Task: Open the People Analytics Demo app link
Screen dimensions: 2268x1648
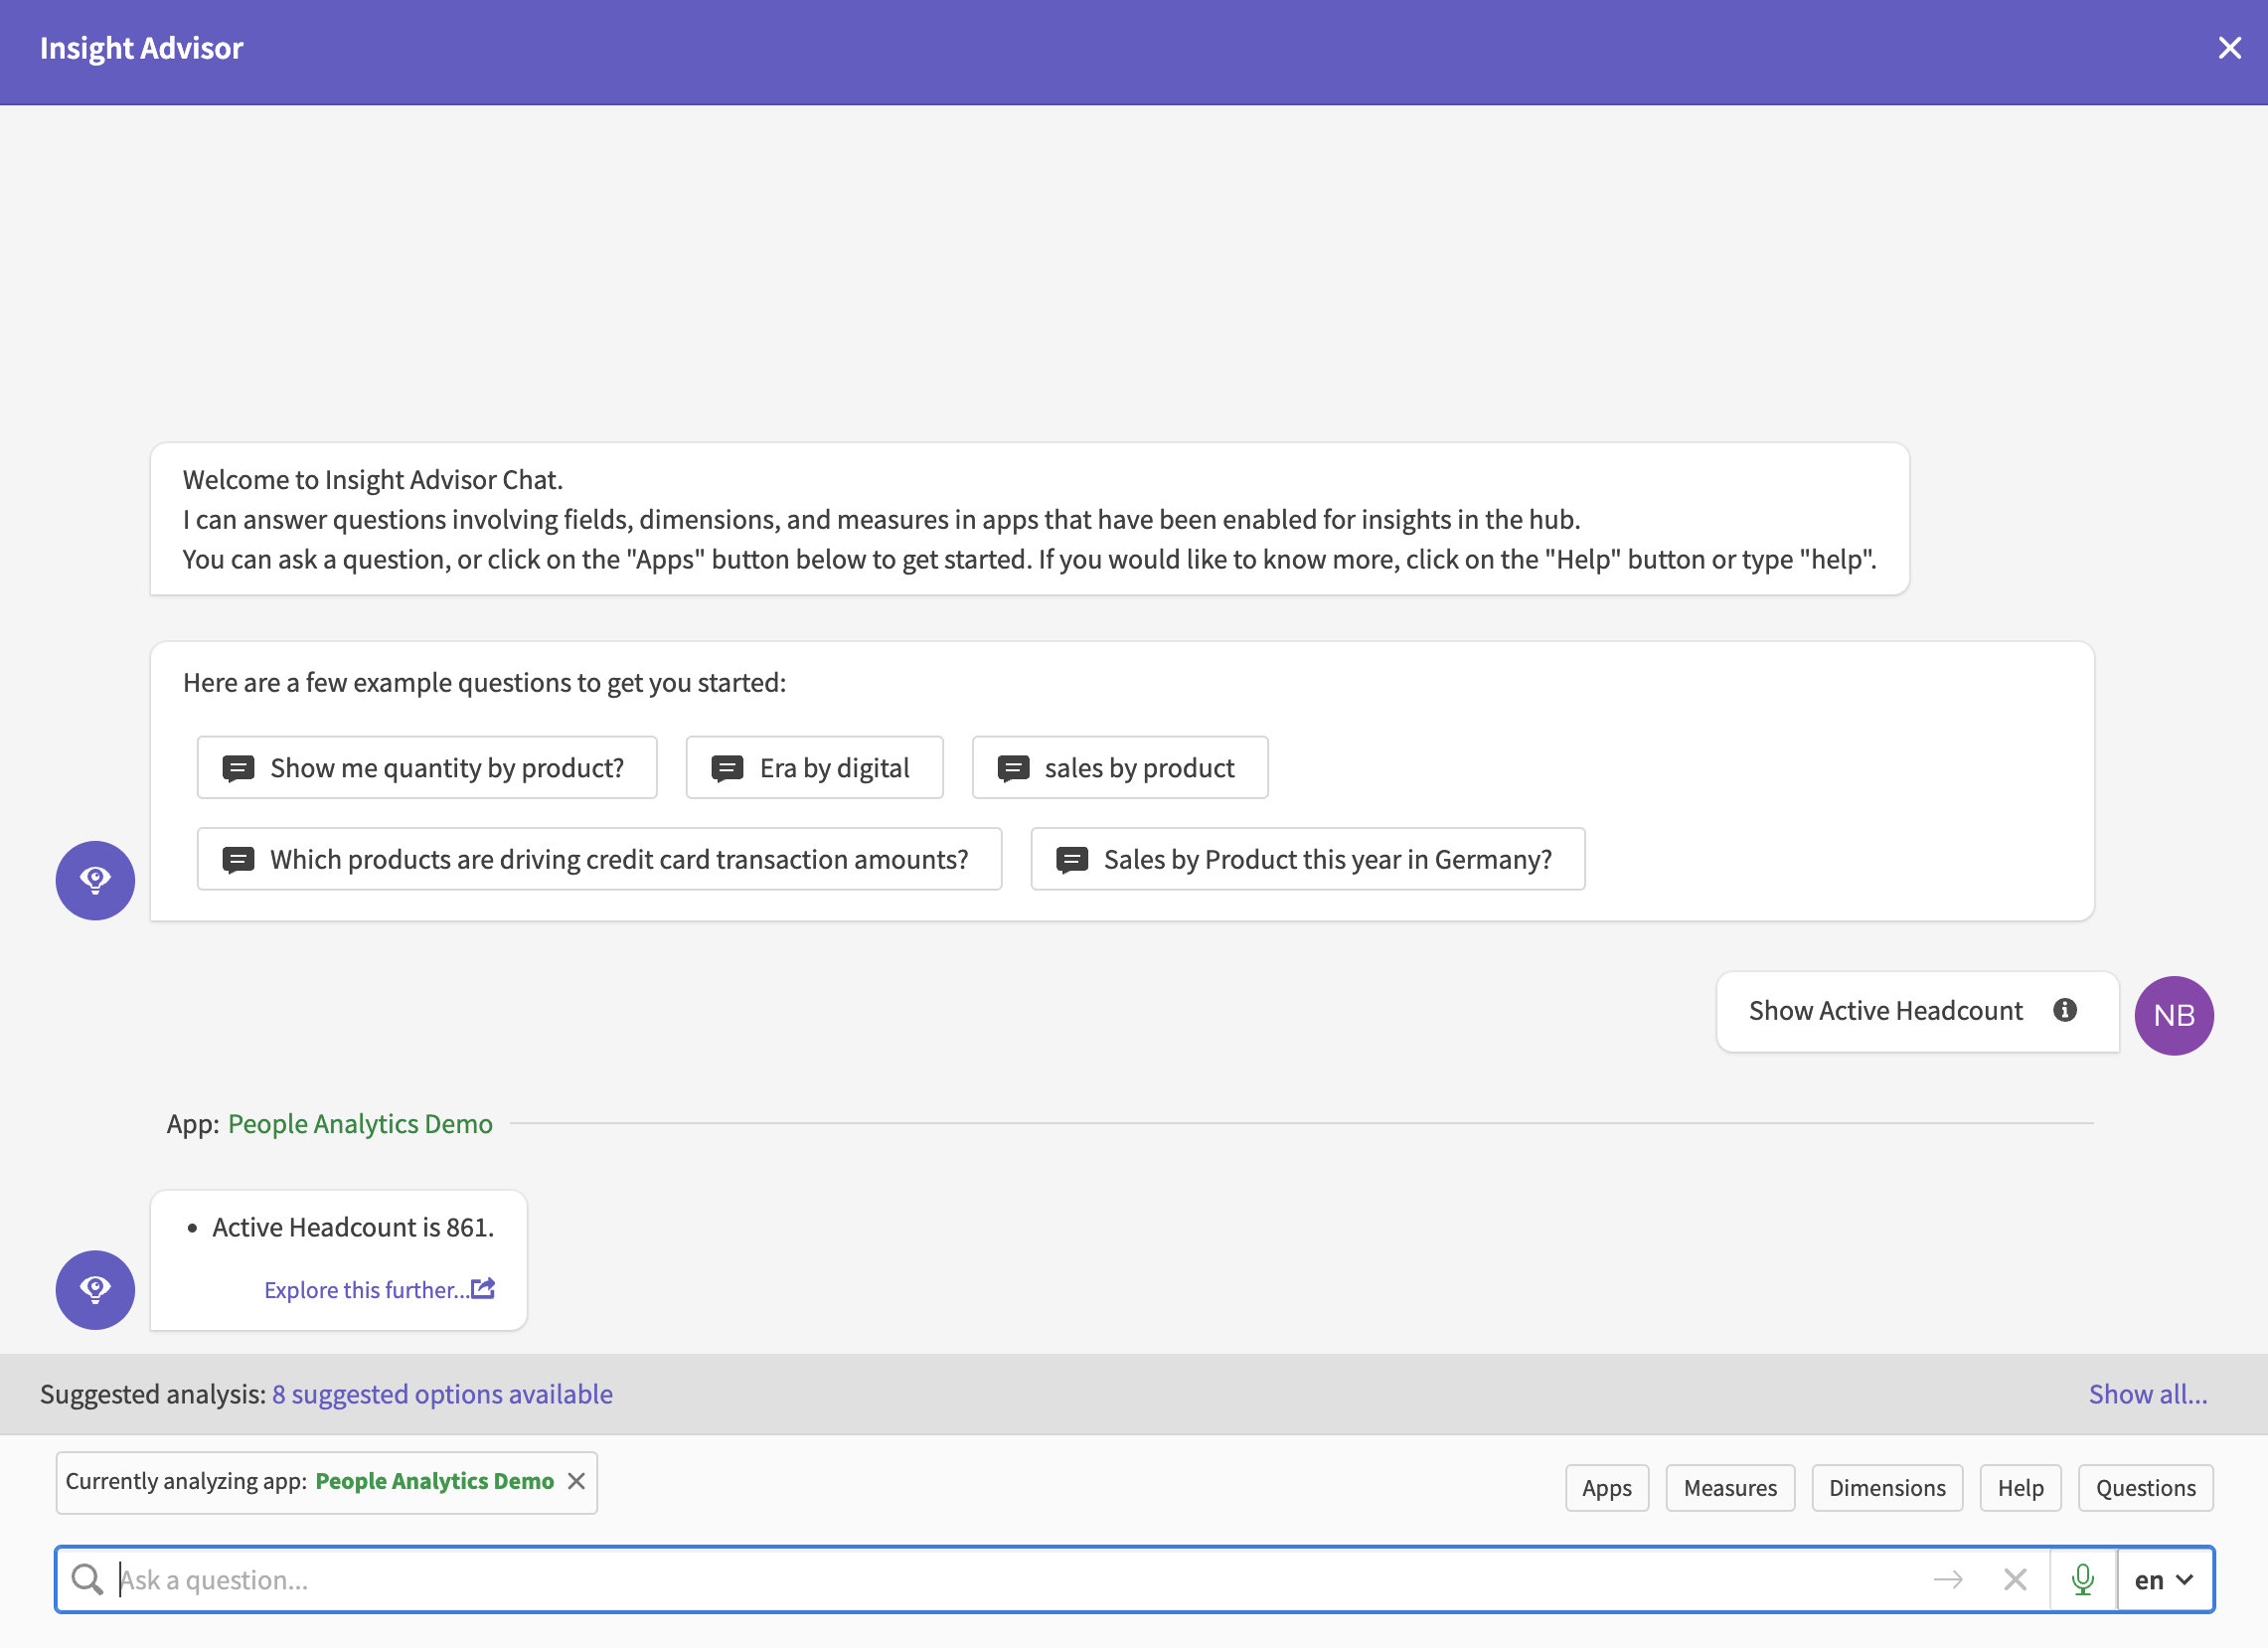Action: pos(360,1123)
